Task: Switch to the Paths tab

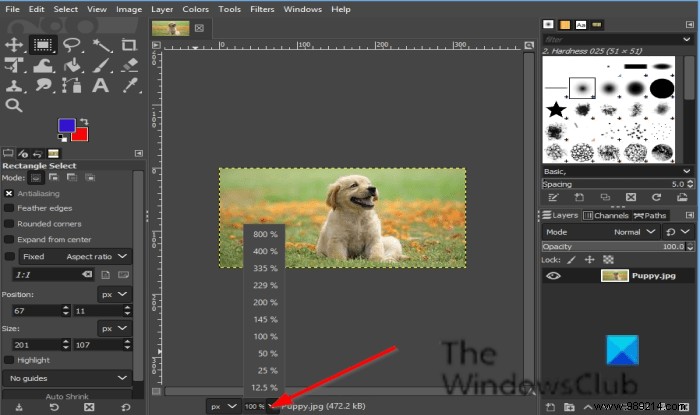Action: pyautogui.click(x=650, y=216)
